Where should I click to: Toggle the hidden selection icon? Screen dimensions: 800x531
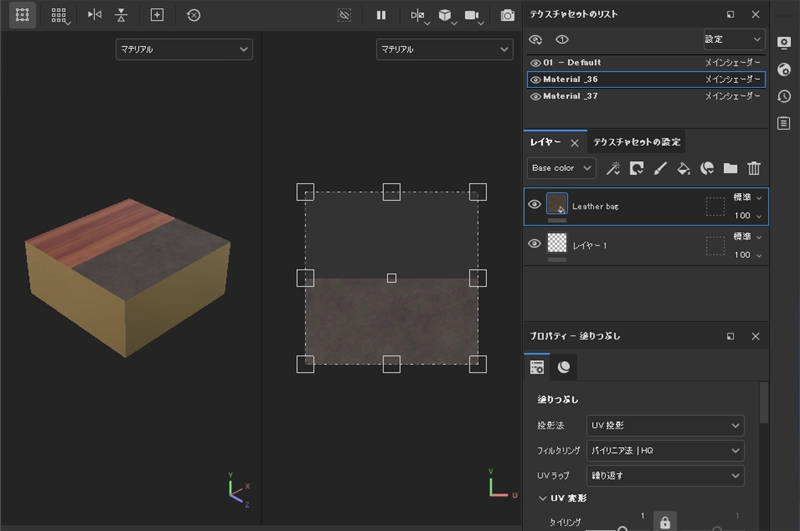pyautogui.click(x=344, y=15)
